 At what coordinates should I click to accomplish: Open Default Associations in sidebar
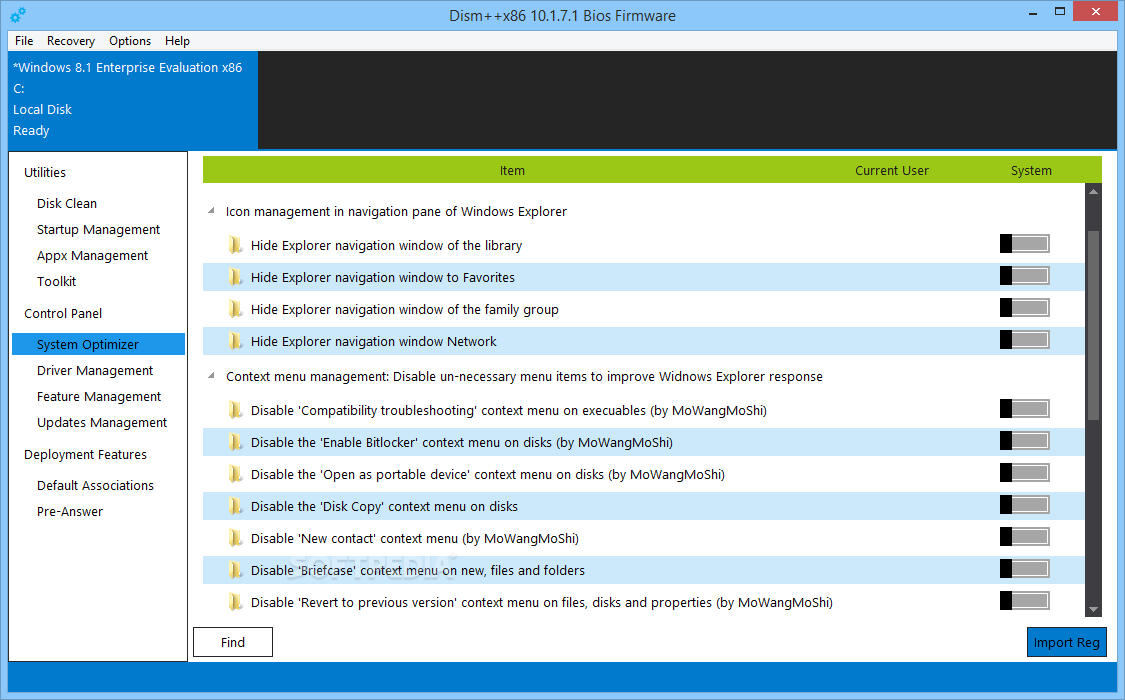point(95,486)
